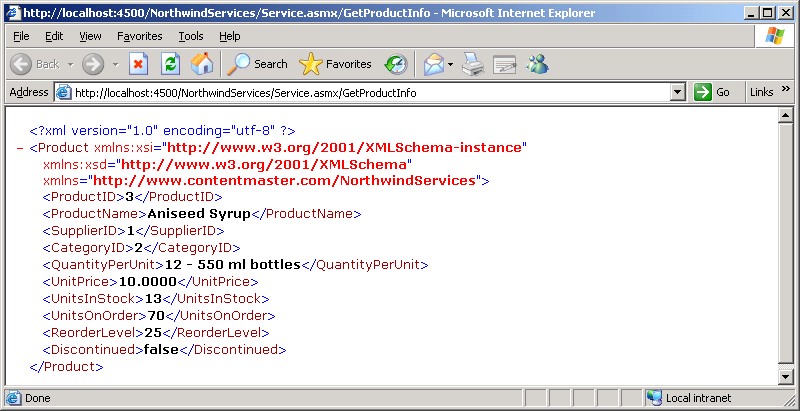Open the History pane icon

(x=396, y=64)
